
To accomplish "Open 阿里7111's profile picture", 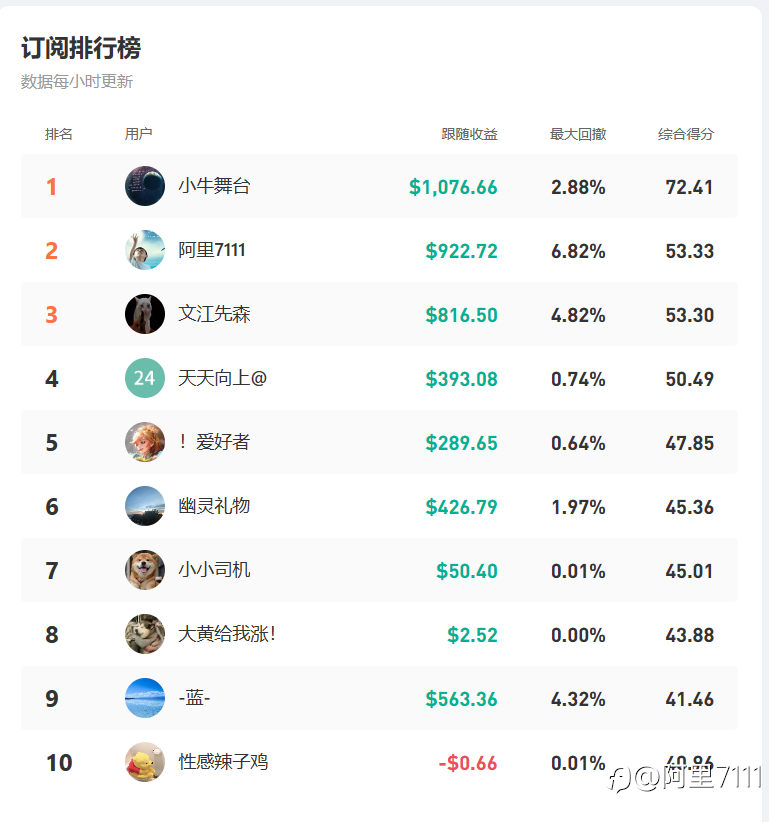I will 145,250.
